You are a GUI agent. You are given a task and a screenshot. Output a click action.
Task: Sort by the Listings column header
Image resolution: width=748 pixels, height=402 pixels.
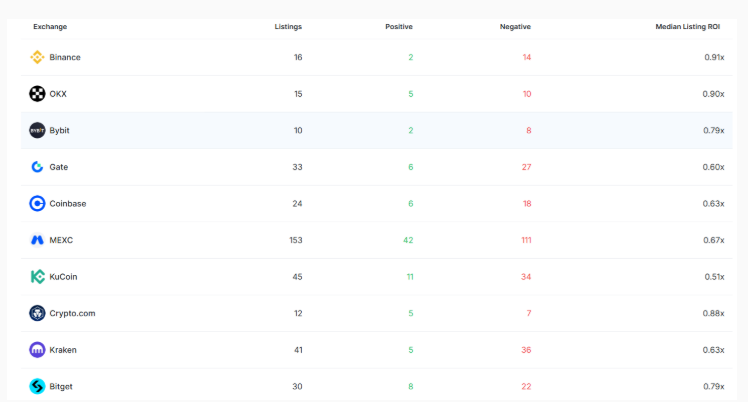(x=288, y=27)
